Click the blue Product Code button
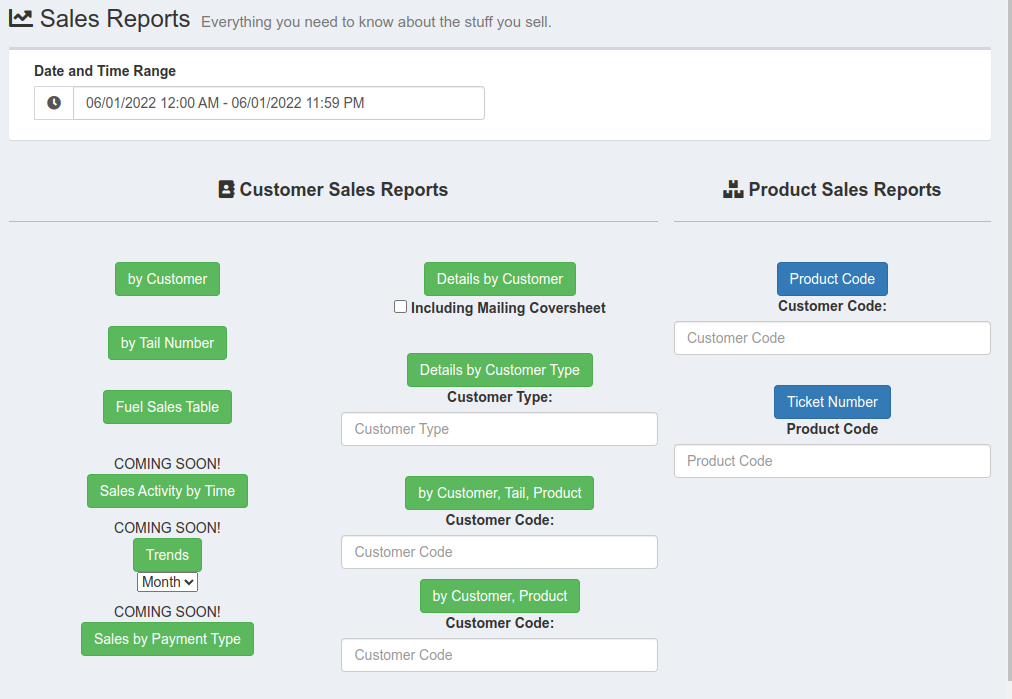This screenshot has width=1012, height=699. coord(832,279)
